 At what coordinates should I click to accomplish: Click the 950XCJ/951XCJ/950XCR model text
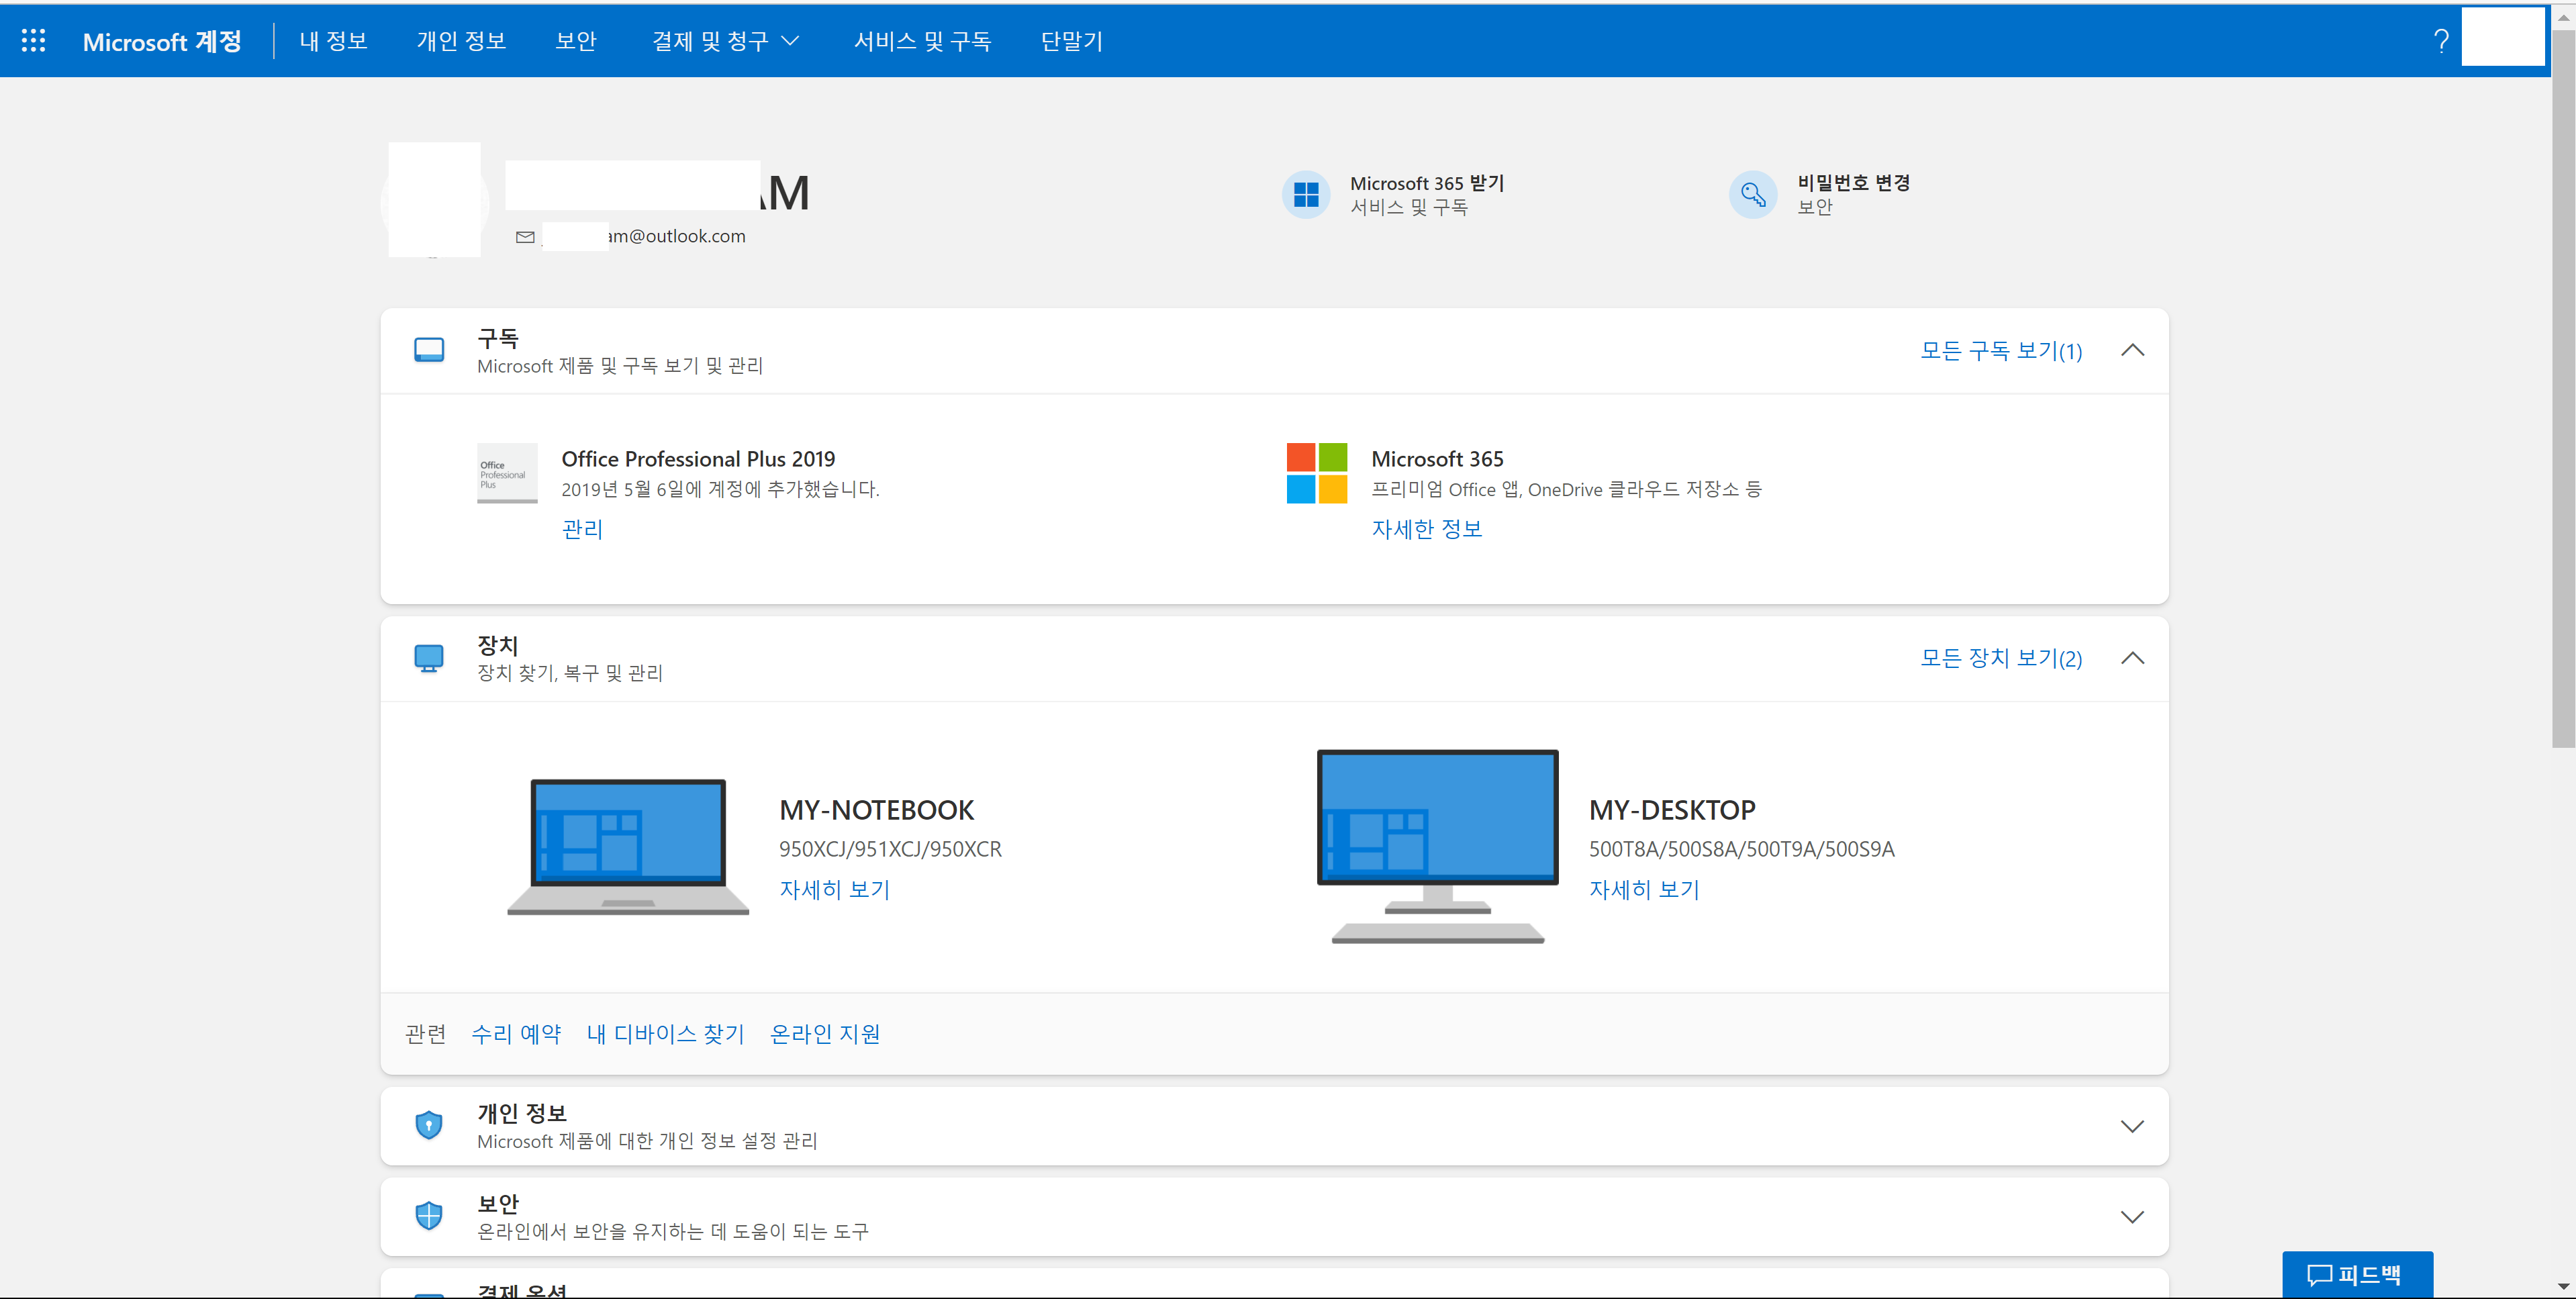point(890,849)
